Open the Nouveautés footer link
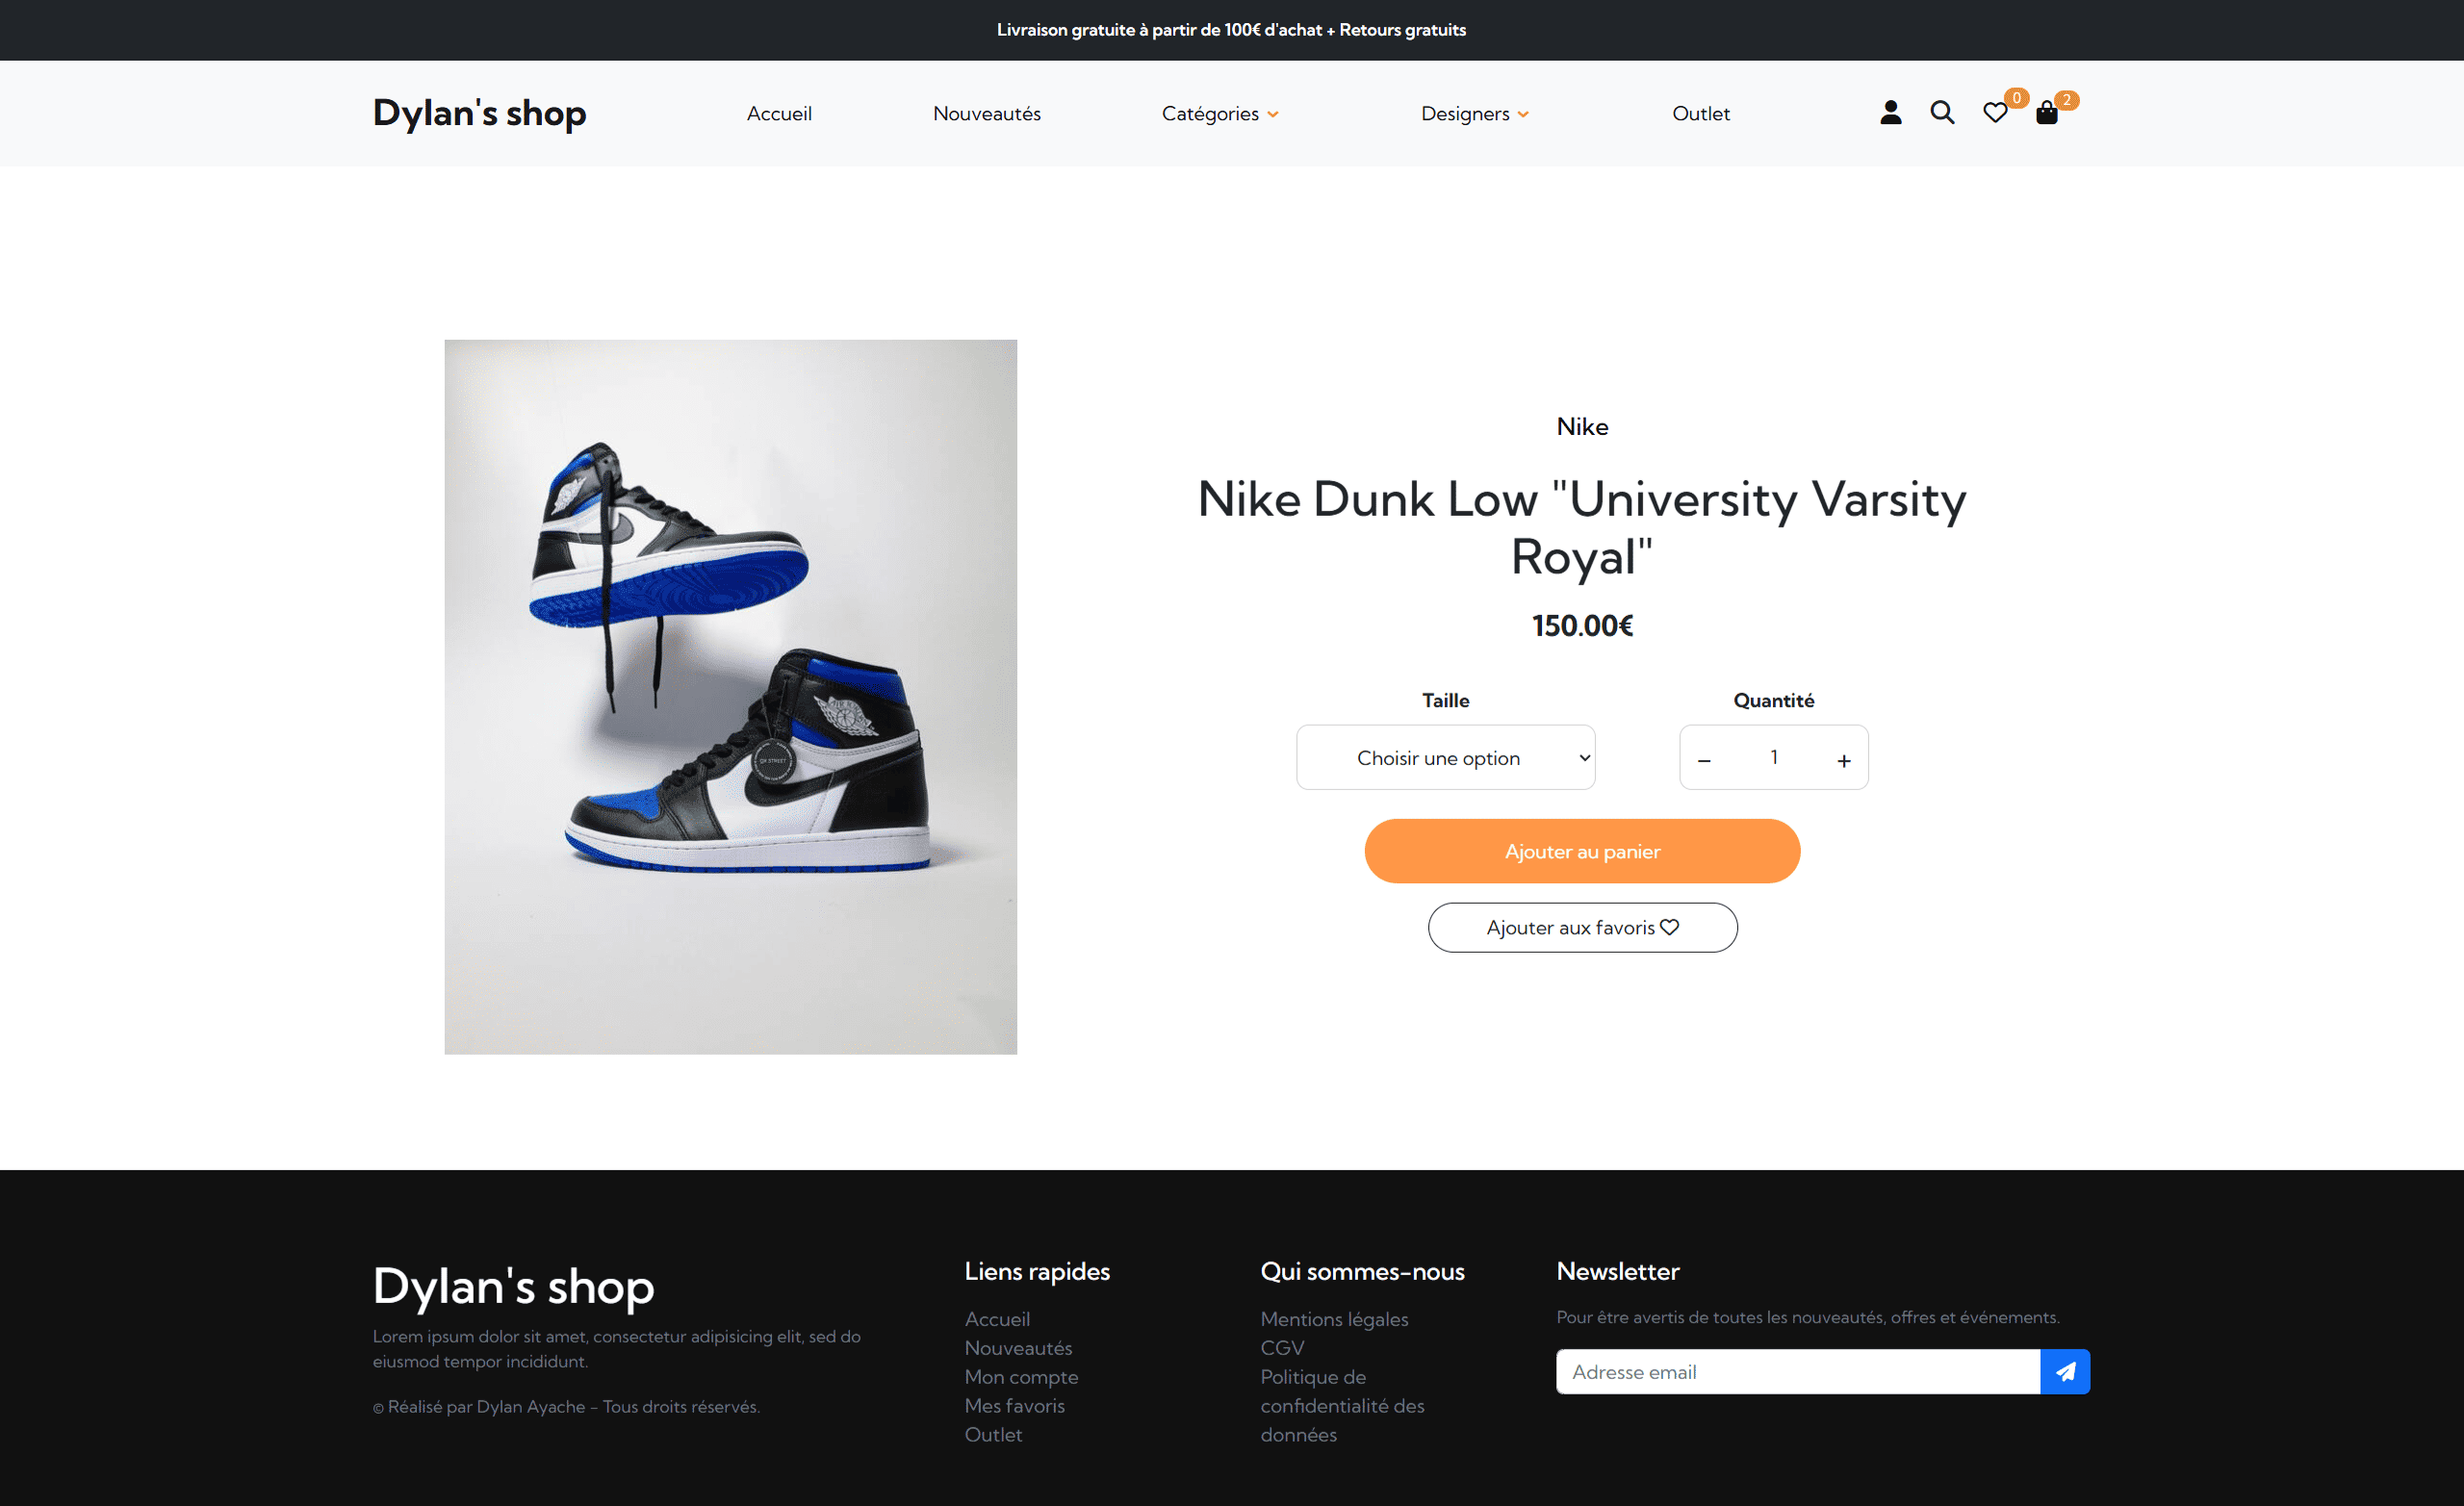Screen dimensions: 2464x1506 tap(1018, 1347)
